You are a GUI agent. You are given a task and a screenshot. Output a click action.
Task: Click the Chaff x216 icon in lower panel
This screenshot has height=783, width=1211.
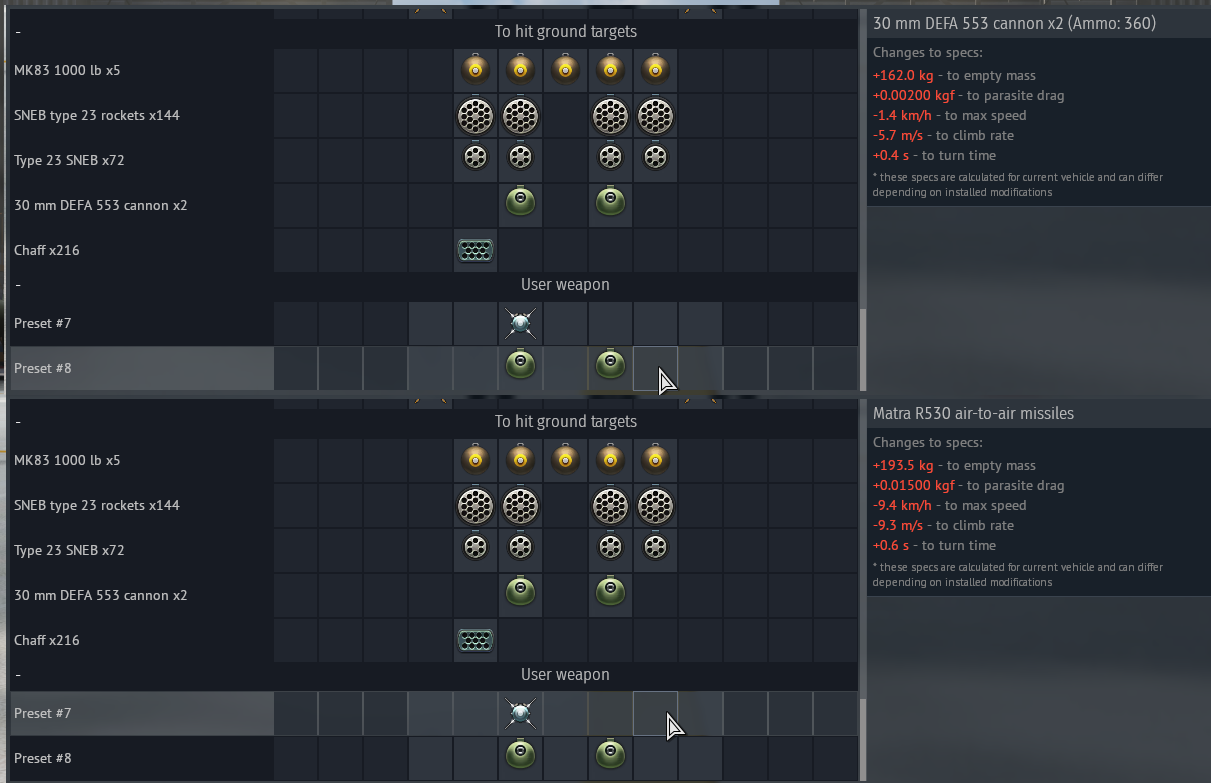click(475, 640)
